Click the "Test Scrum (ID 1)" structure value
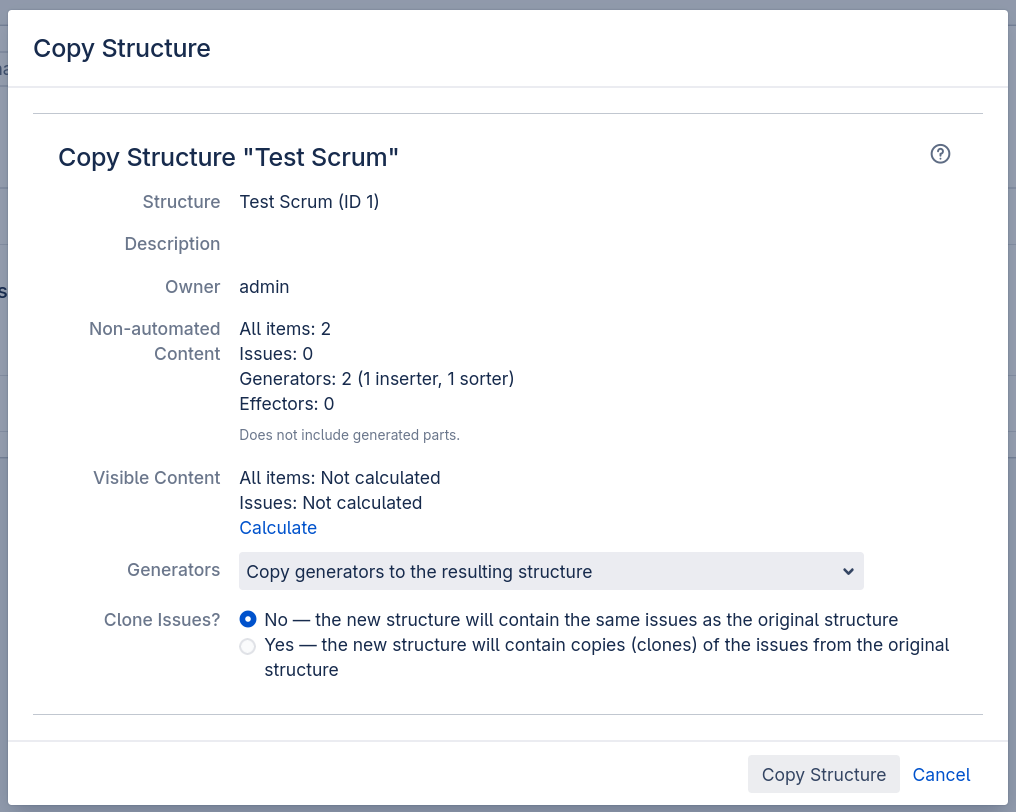Screen dimensions: 1016x812 point(309,202)
